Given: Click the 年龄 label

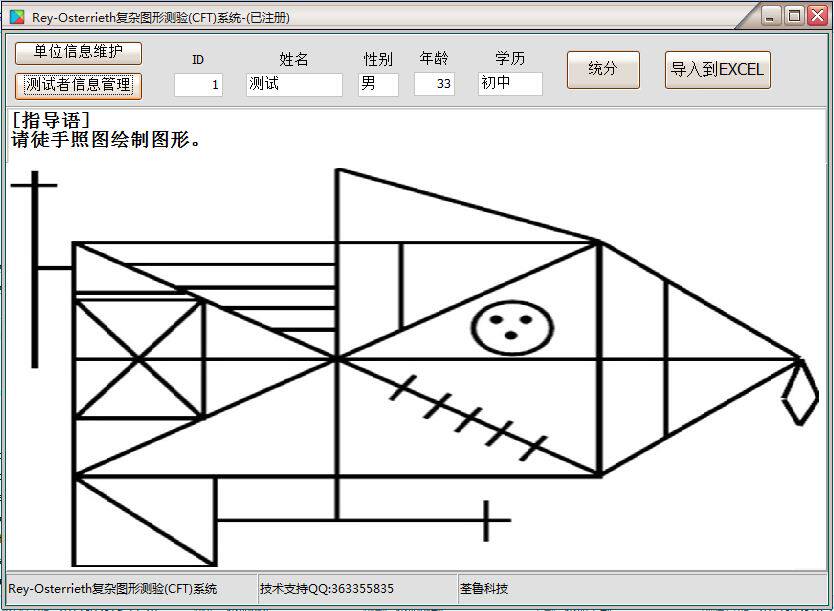Looking at the screenshot, I should click(x=434, y=58).
